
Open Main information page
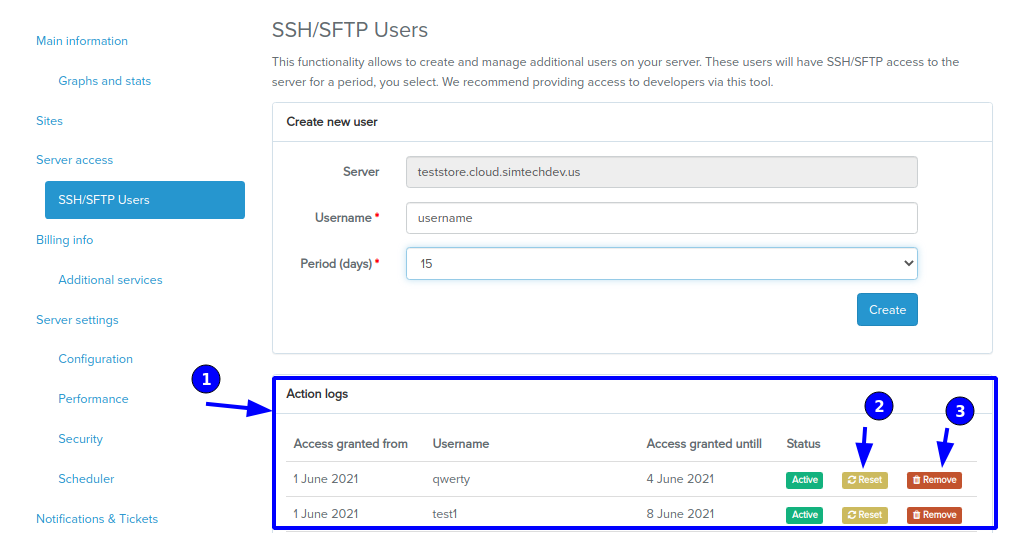82,41
